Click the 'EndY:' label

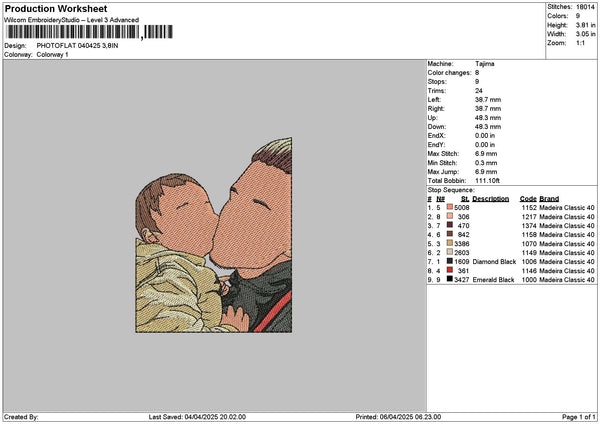click(x=437, y=145)
